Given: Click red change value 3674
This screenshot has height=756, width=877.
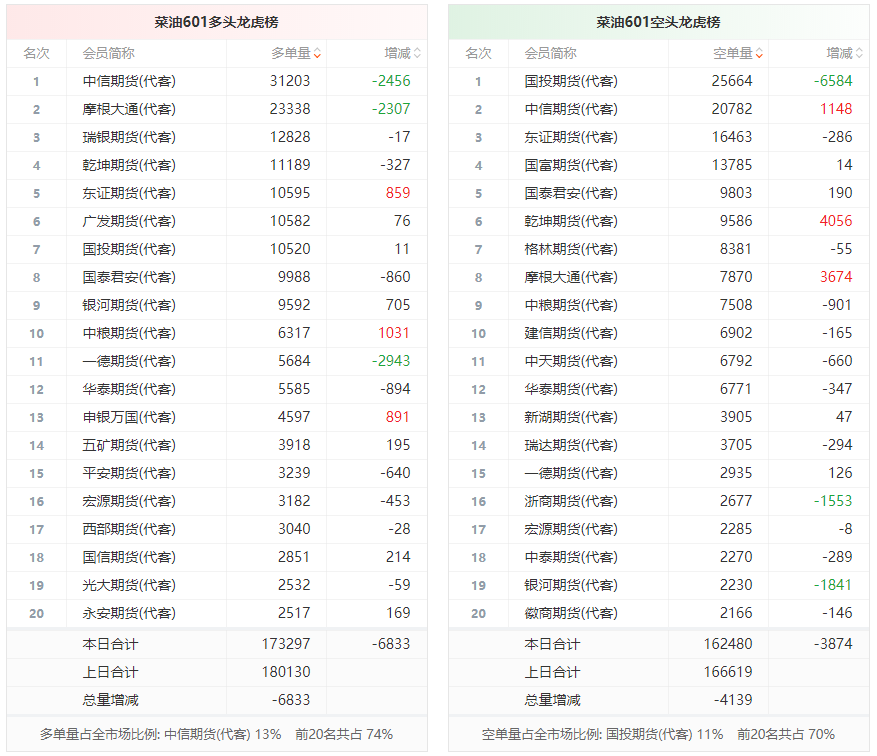Looking at the screenshot, I should pyautogui.click(x=836, y=277).
